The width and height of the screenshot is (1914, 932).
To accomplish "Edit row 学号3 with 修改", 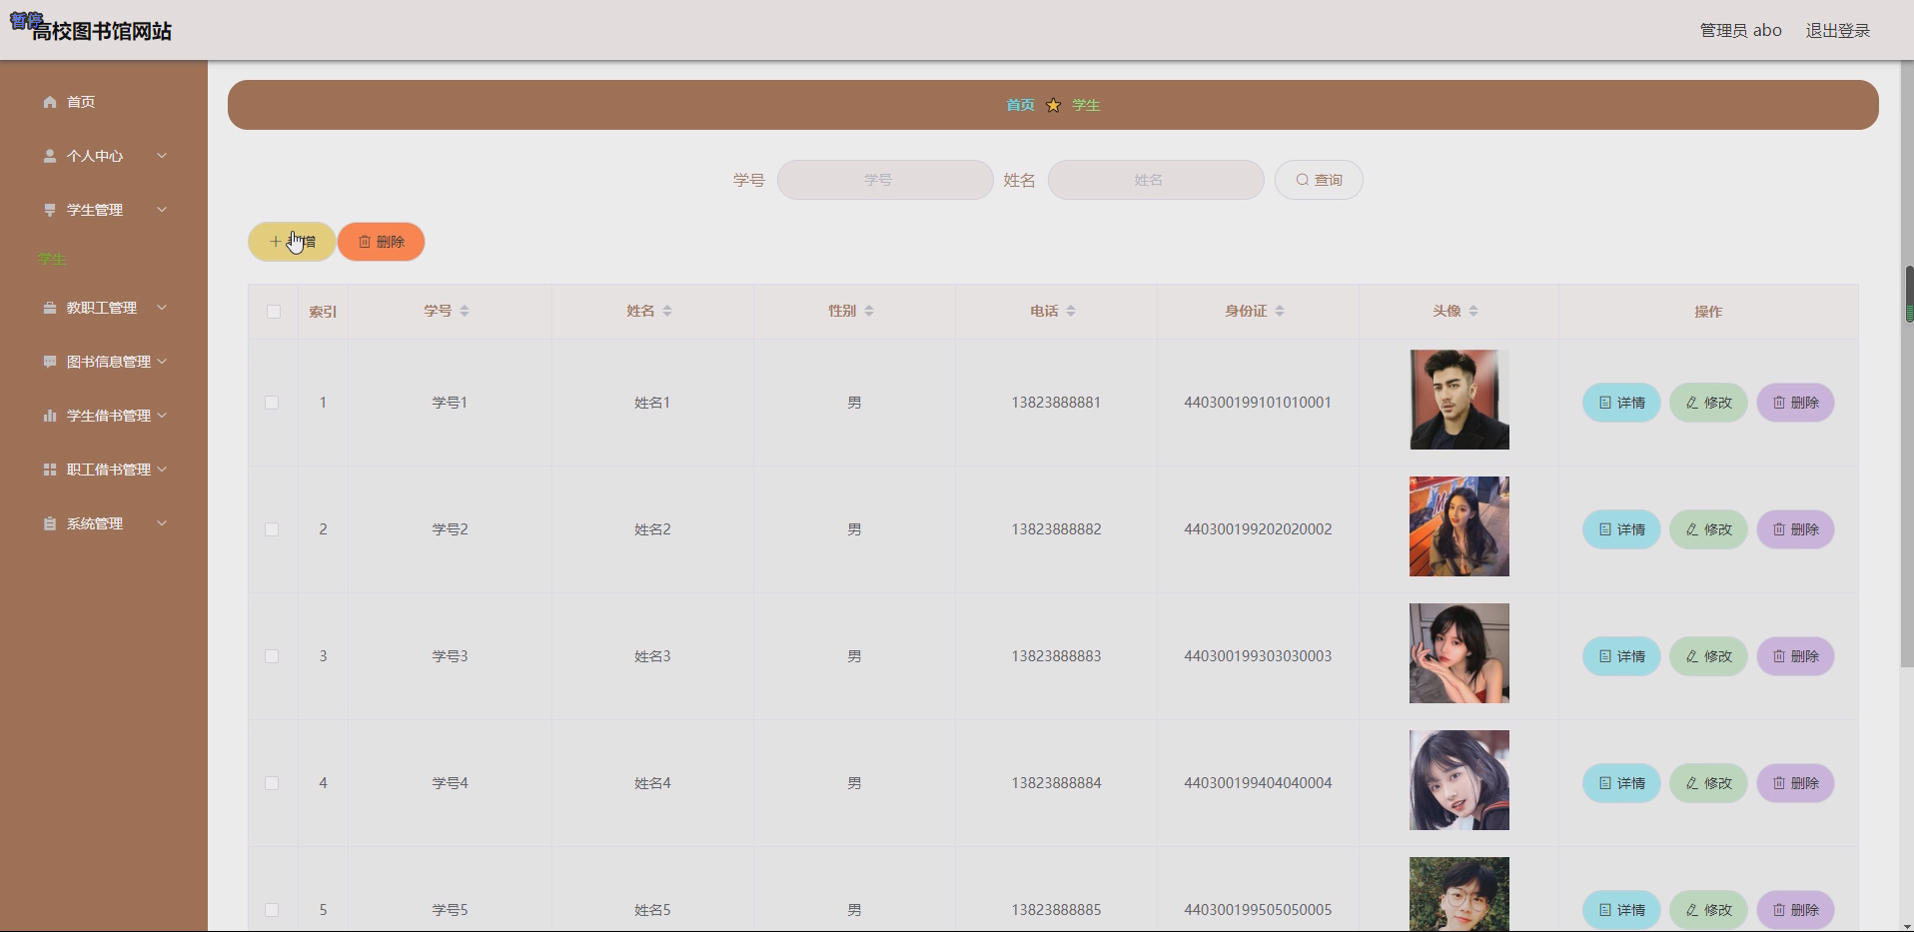I will click(x=1708, y=657).
